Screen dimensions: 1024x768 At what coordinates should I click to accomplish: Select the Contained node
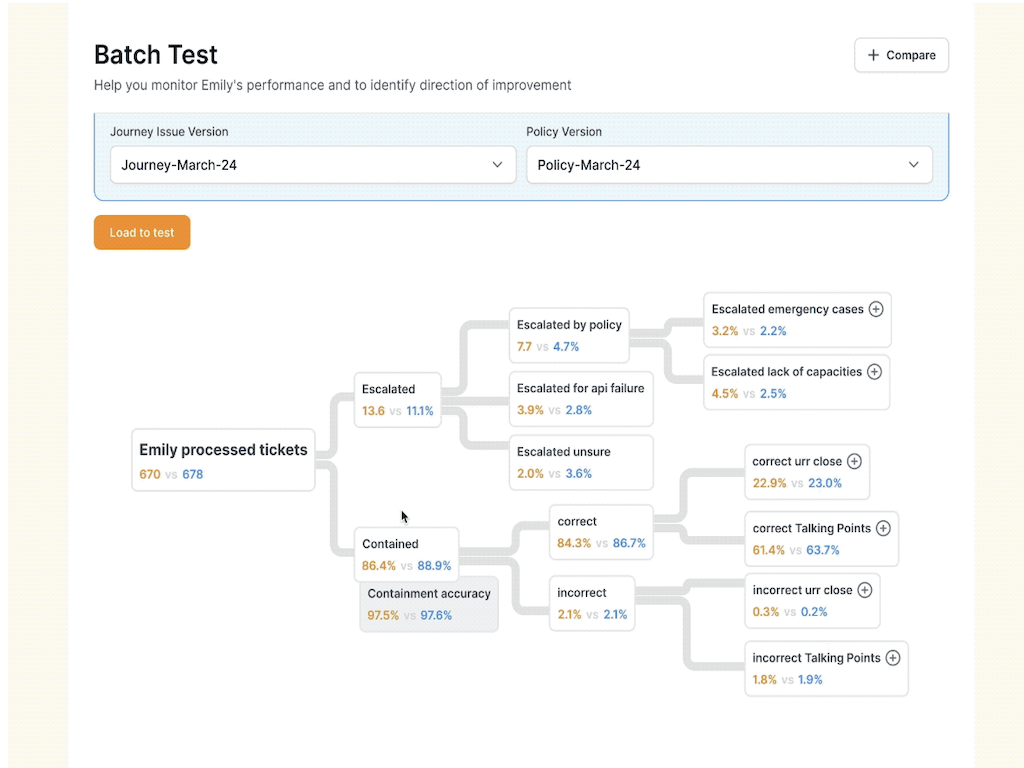pyautogui.click(x=407, y=554)
